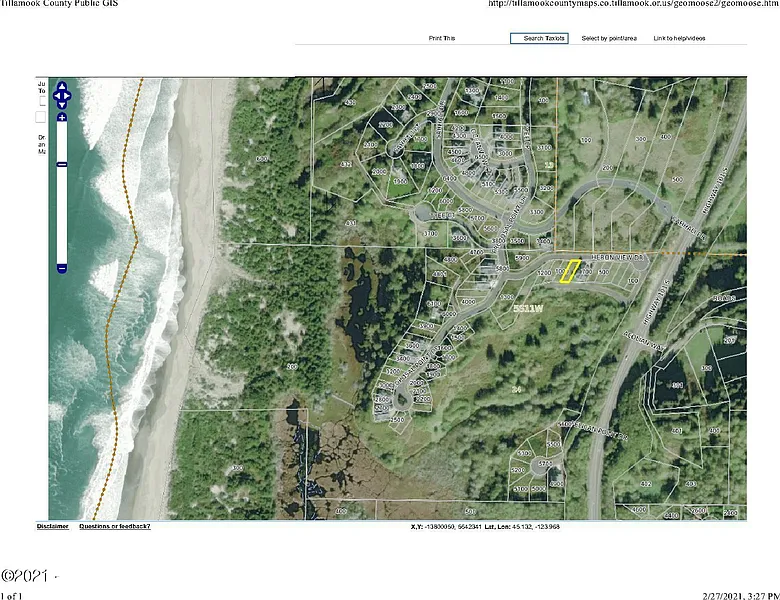Zoom out using the bottom minus button
This screenshot has width=780, height=600.
coord(62,268)
